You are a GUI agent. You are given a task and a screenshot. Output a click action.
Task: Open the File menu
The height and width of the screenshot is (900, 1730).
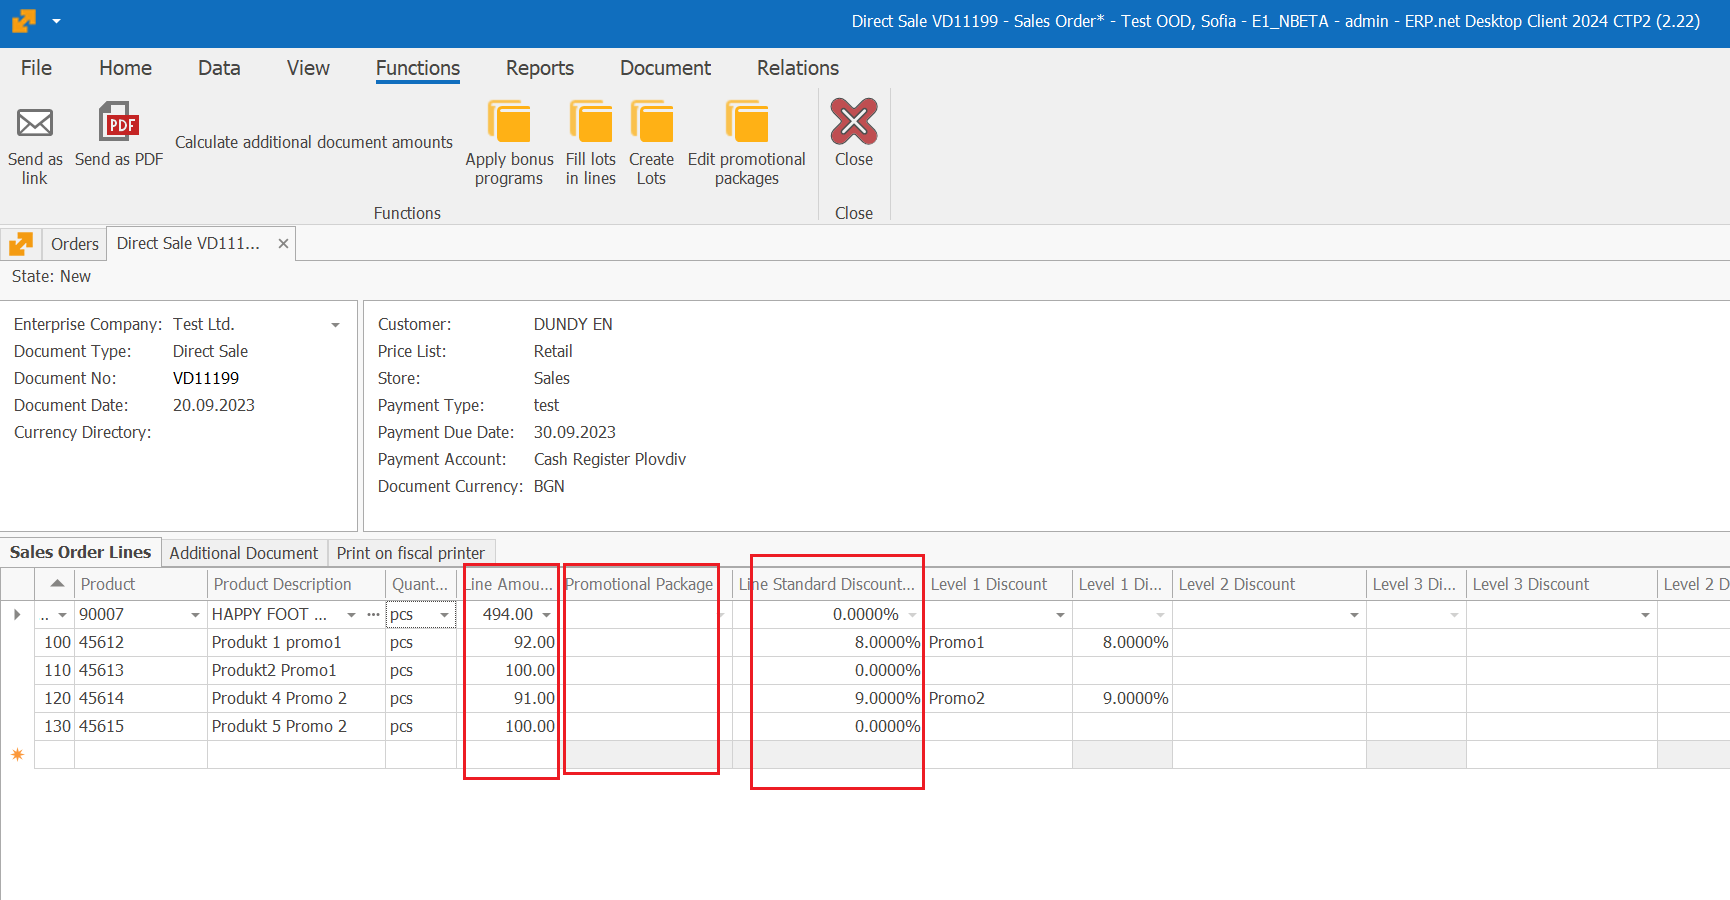pos(36,68)
